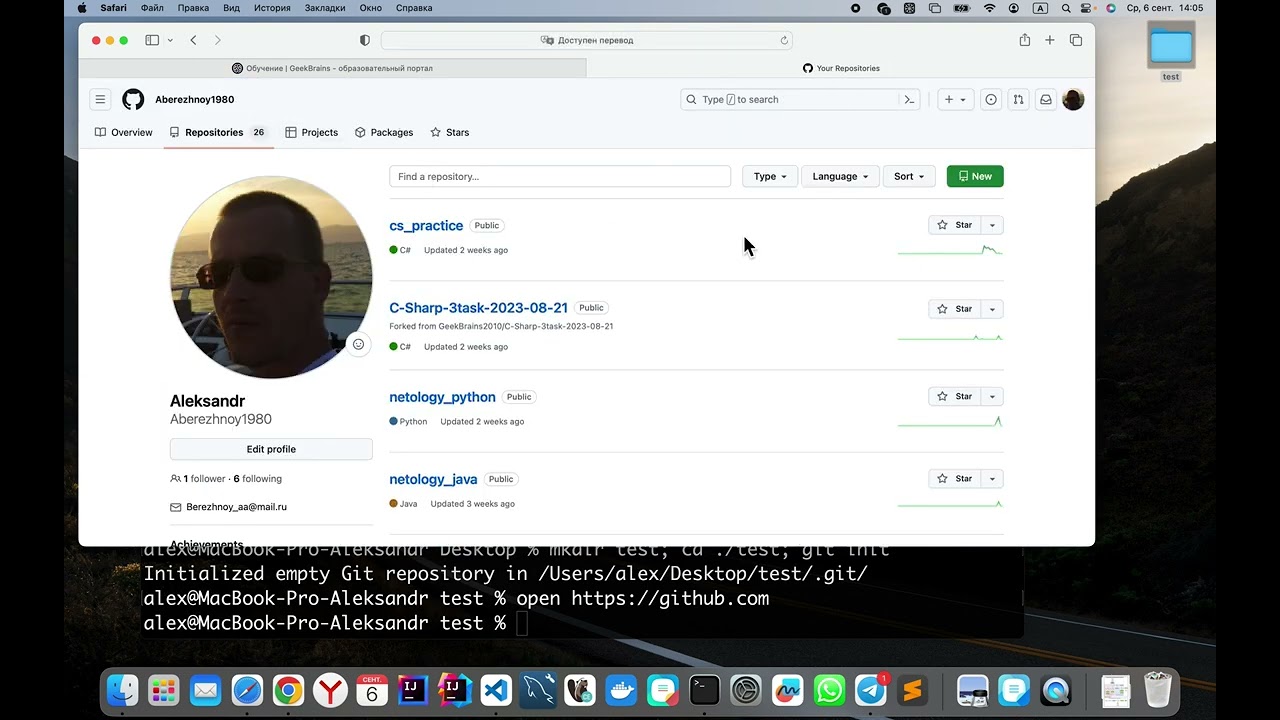Viewport: 1280px width, 720px height.
Task: Open the netology_java repository link
Action: [x=433, y=479]
